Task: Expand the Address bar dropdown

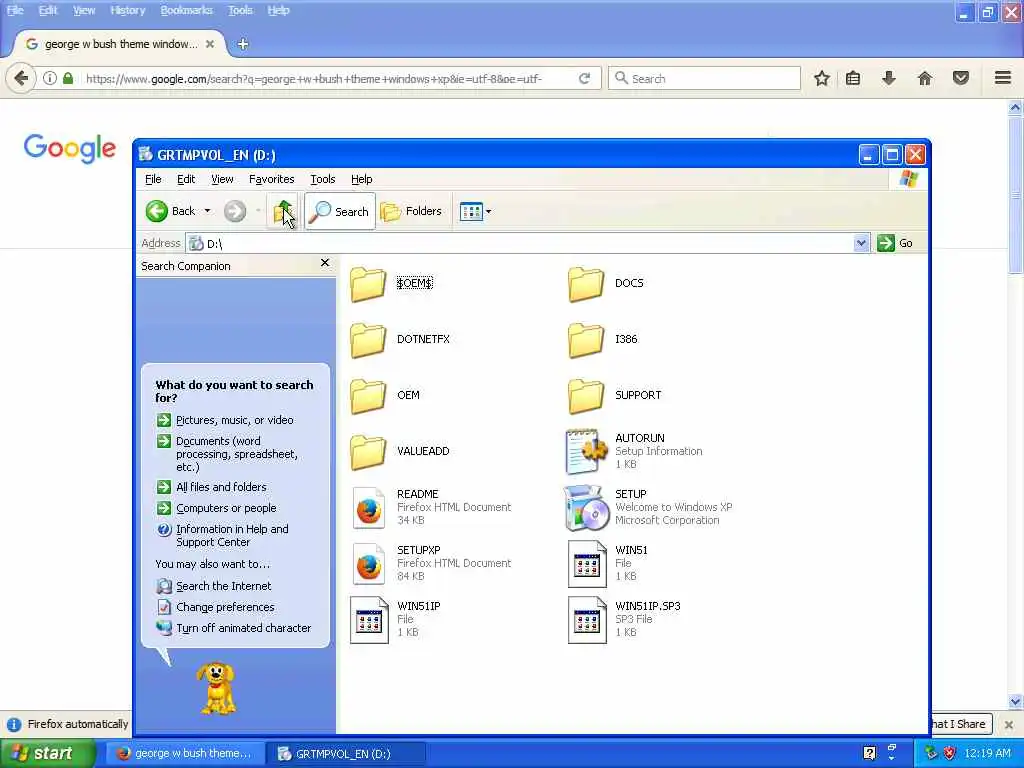Action: (x=861, y=243)
